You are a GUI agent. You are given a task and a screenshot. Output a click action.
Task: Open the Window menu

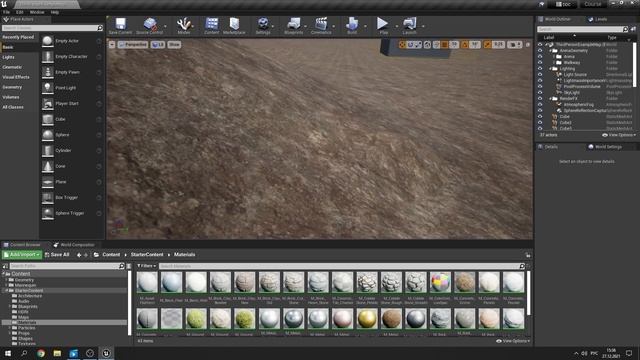(x=37, y=12)
